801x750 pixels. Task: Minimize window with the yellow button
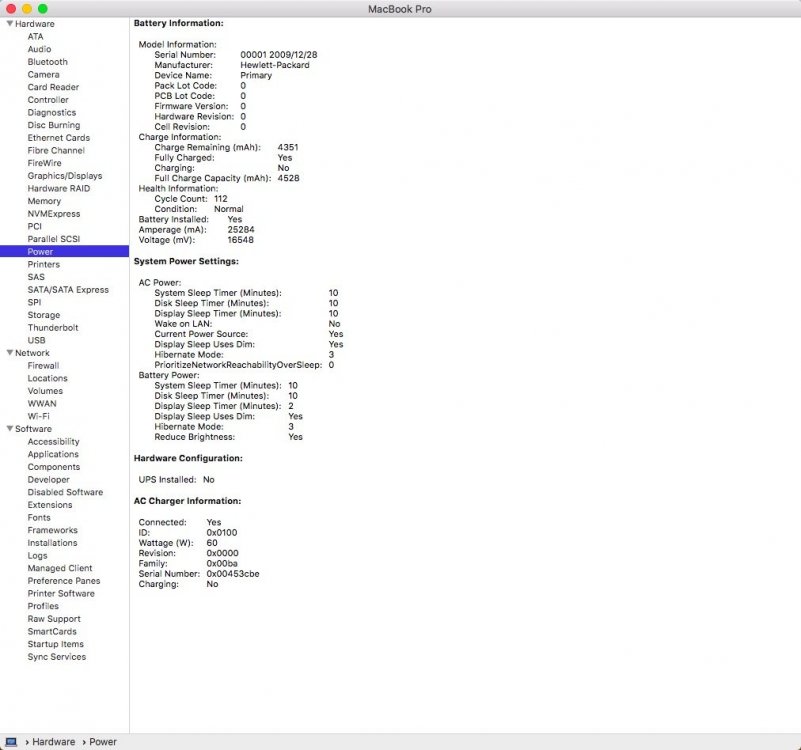click(x=27, y=9)
